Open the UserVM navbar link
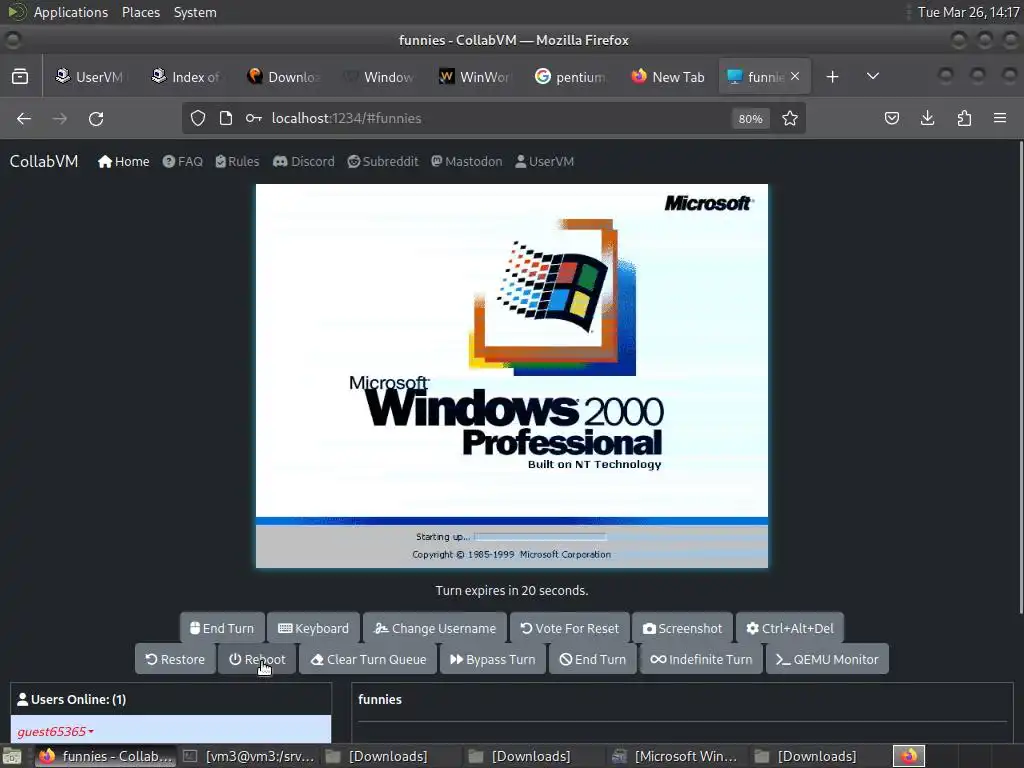Viewport: 1024px width, 768px height. 545,161
